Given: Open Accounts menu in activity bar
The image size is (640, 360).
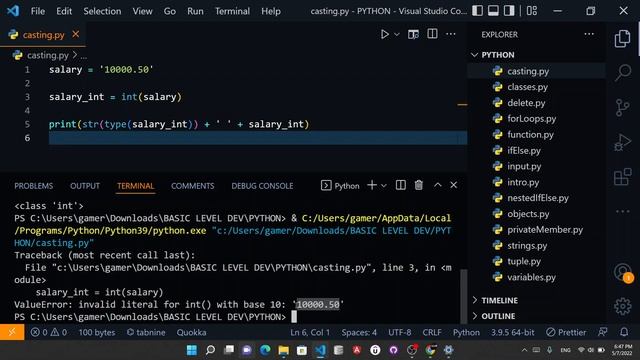Looking at the screenshot, I should (x=622, y=272).
